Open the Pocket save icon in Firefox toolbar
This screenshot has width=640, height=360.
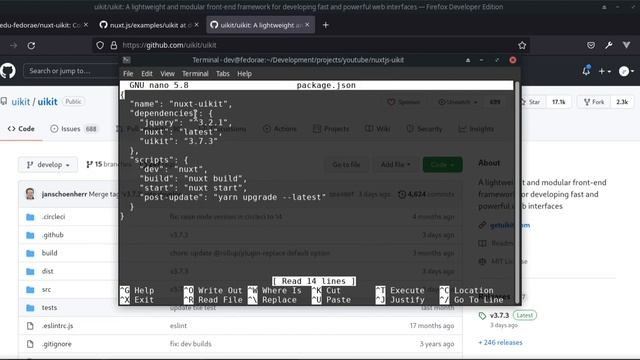(591, 45)
